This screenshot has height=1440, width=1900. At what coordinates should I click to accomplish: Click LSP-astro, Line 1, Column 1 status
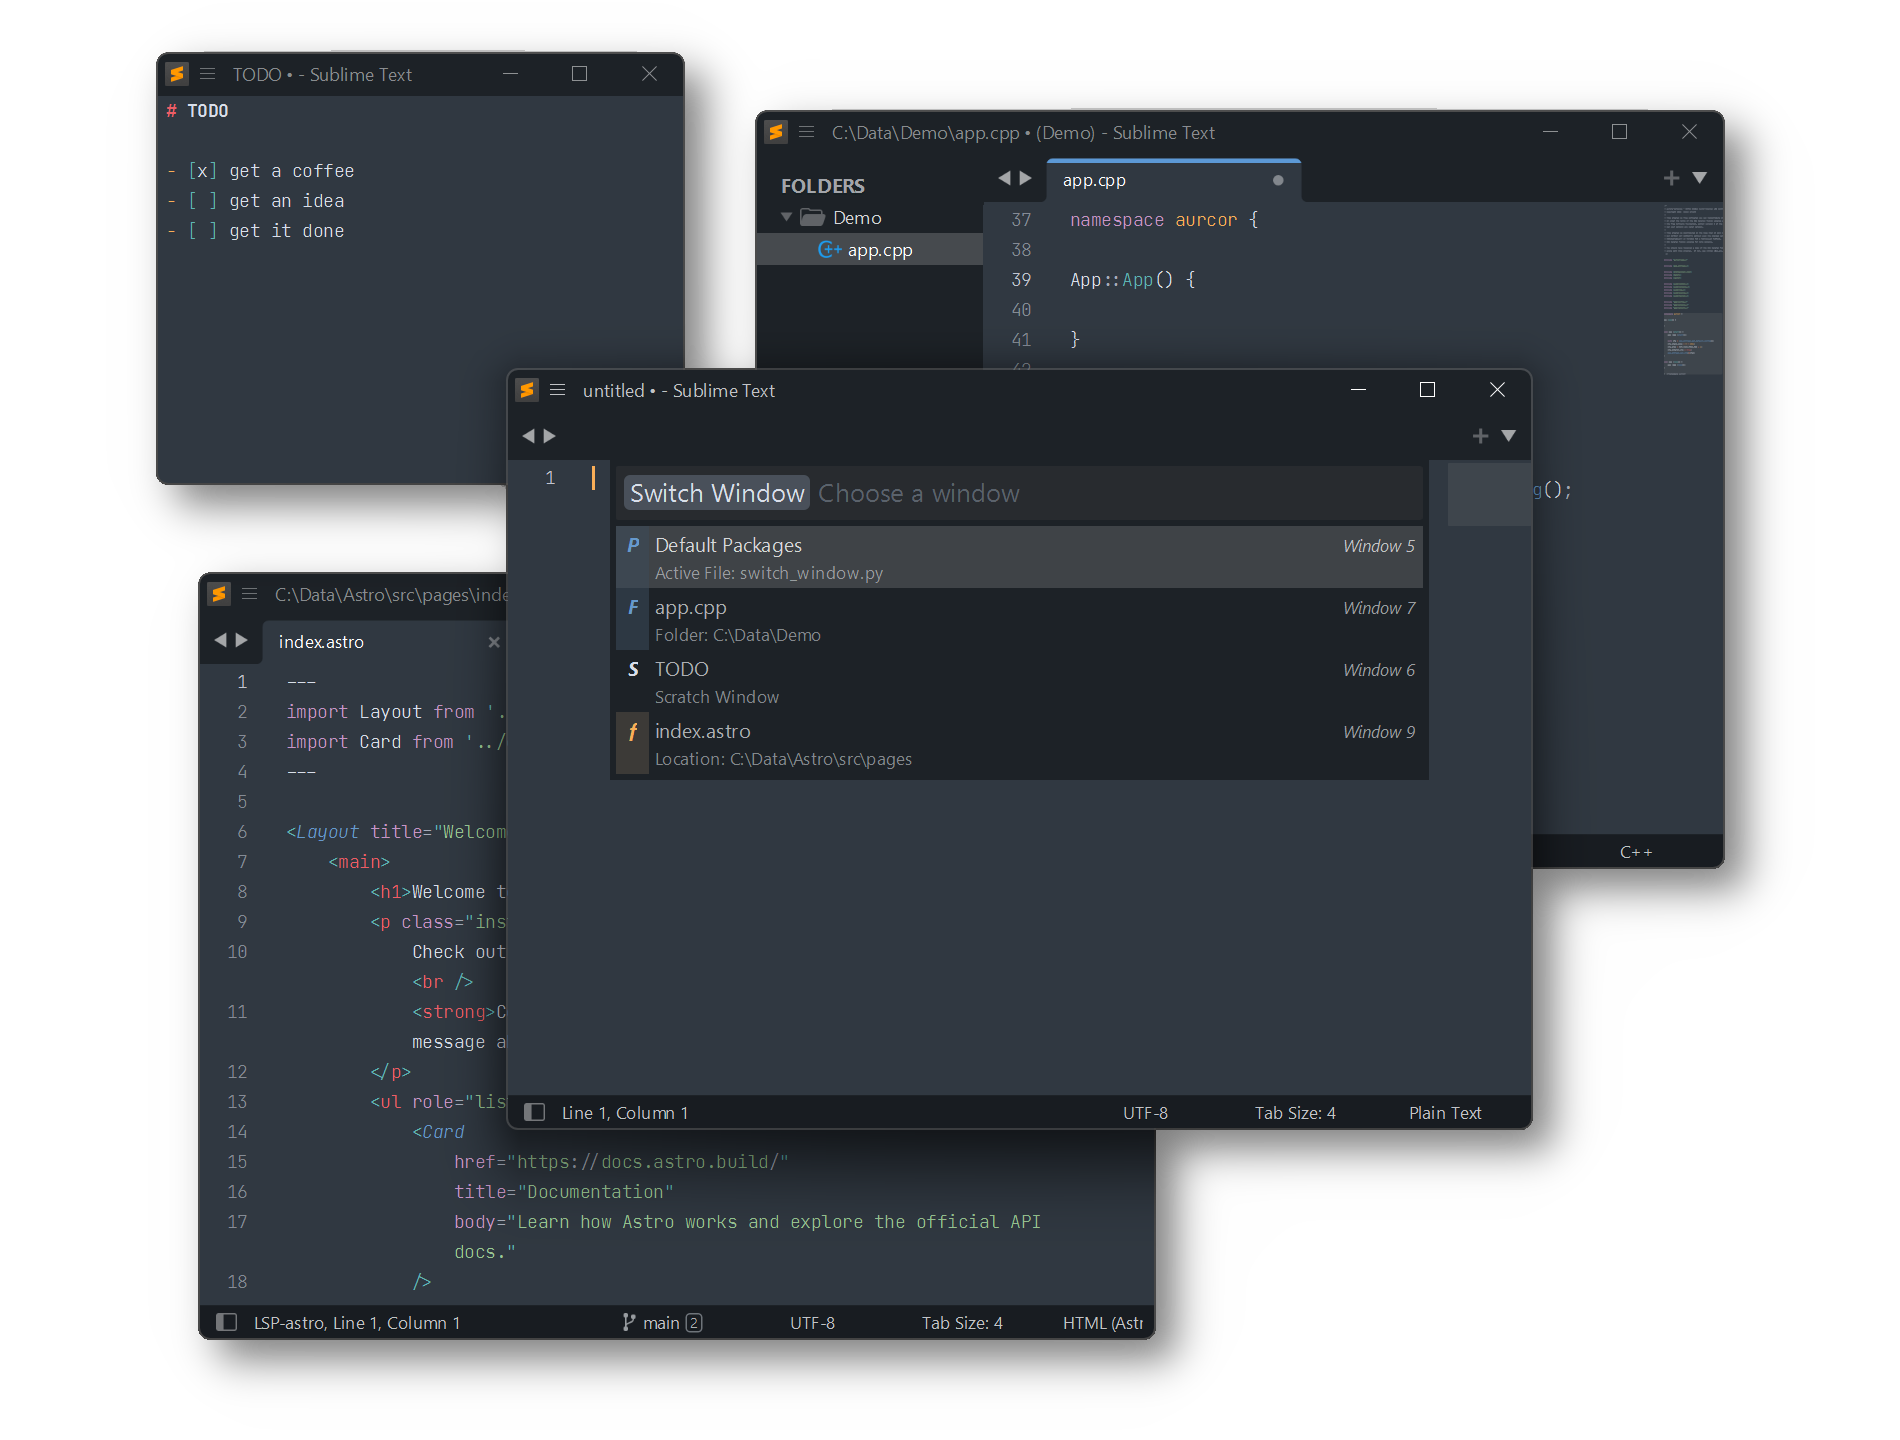pyautogui.click(x=357, y=1322)
